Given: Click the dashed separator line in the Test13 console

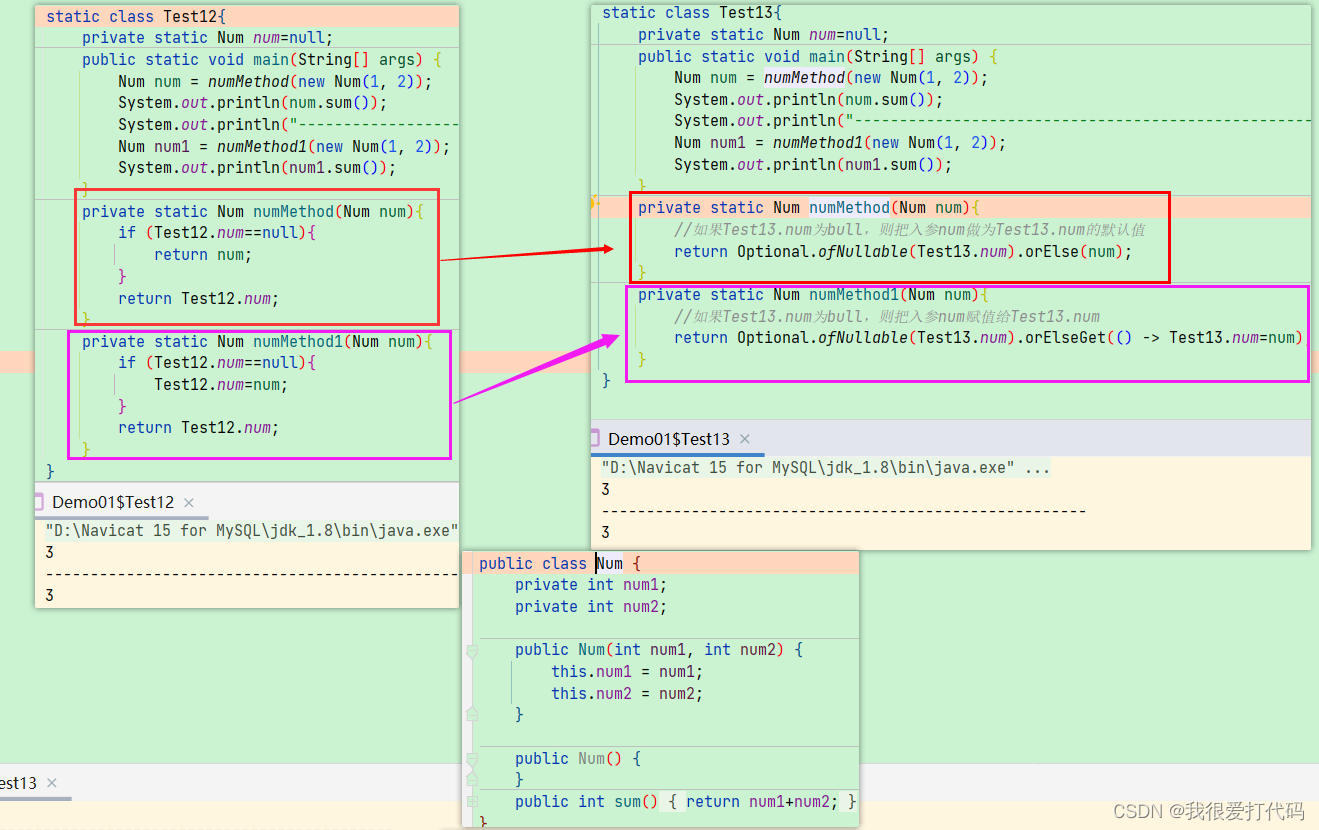Looking at the screenshot, I should coord(844,511).
